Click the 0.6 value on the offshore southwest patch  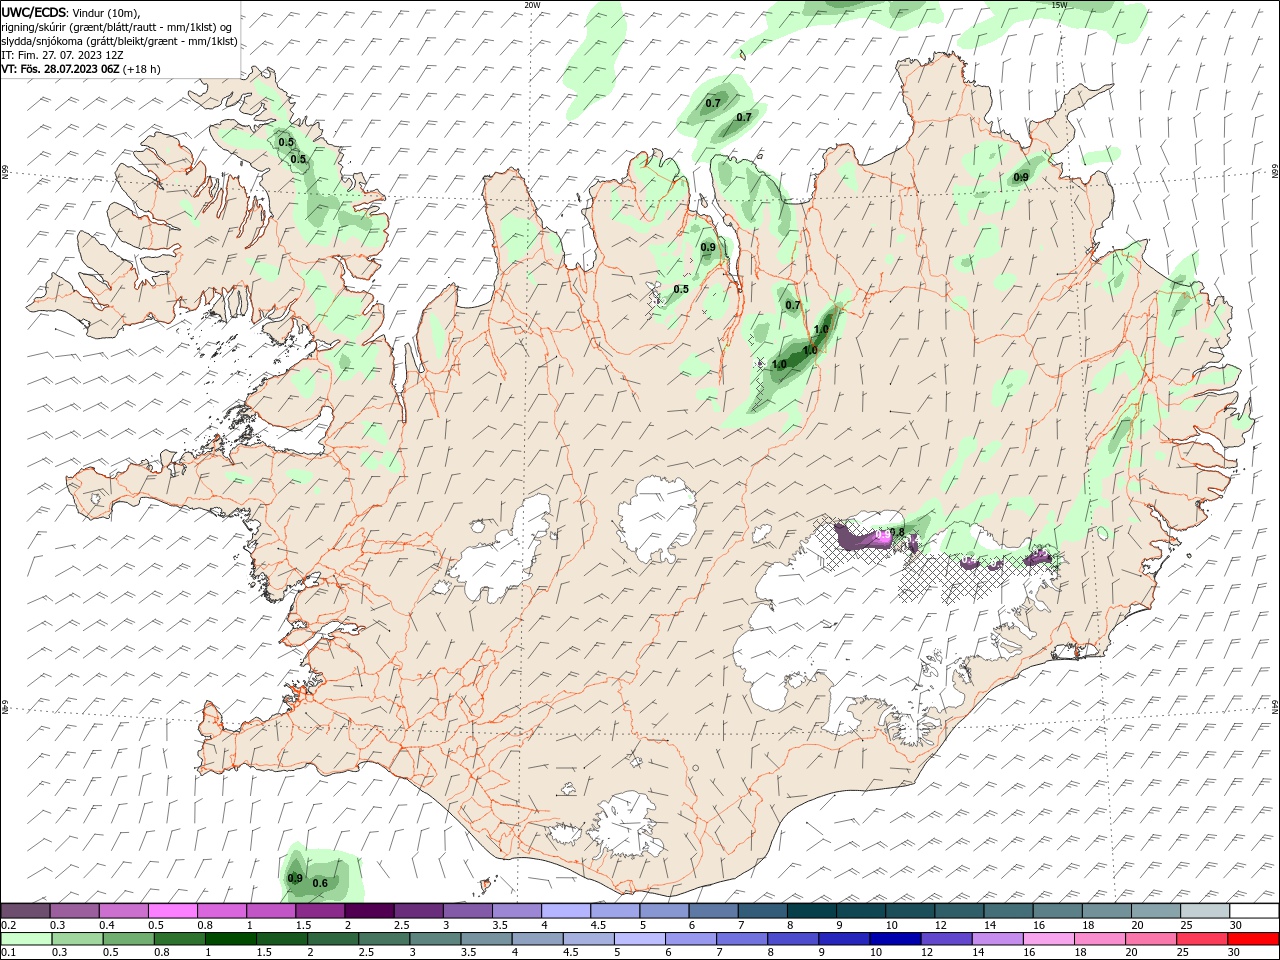(320, 883)
